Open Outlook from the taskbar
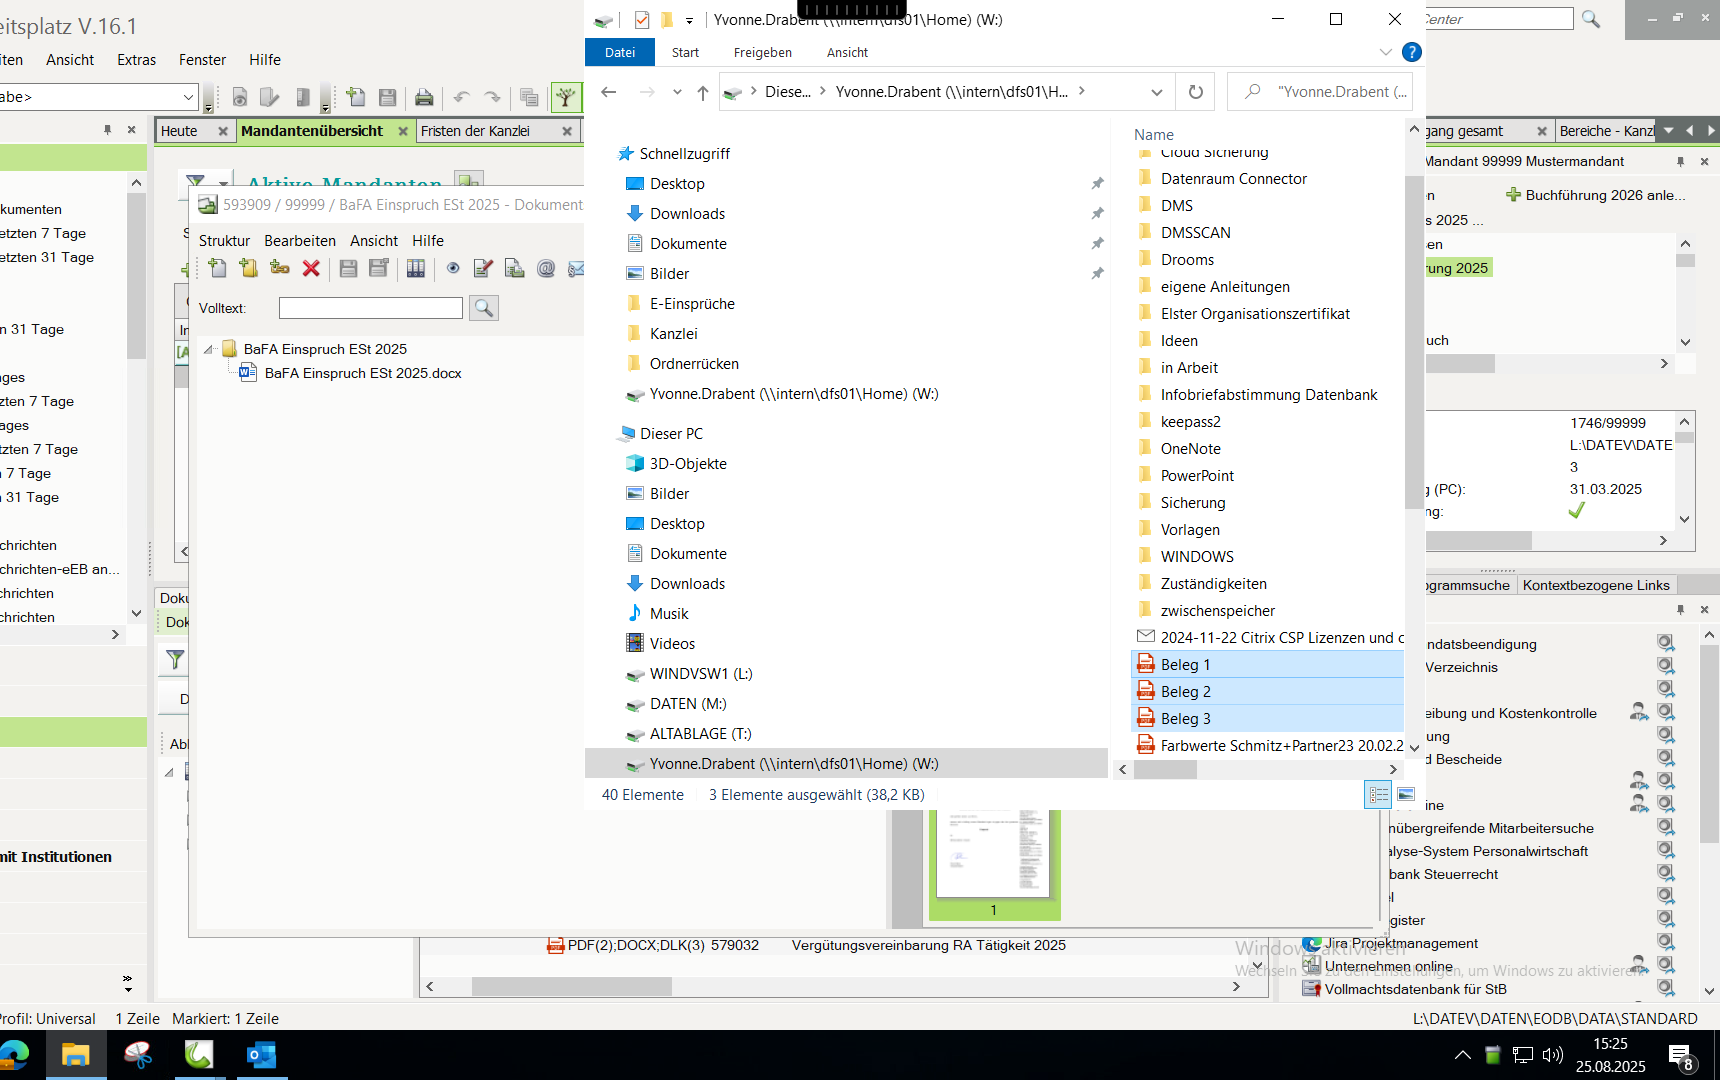 (x=261, y=1055)
